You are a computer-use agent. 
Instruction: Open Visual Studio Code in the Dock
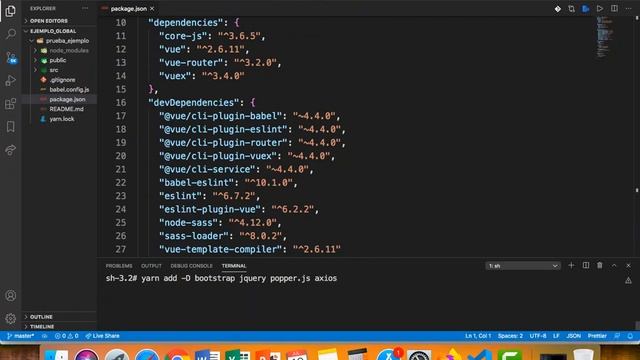[480, 355]
